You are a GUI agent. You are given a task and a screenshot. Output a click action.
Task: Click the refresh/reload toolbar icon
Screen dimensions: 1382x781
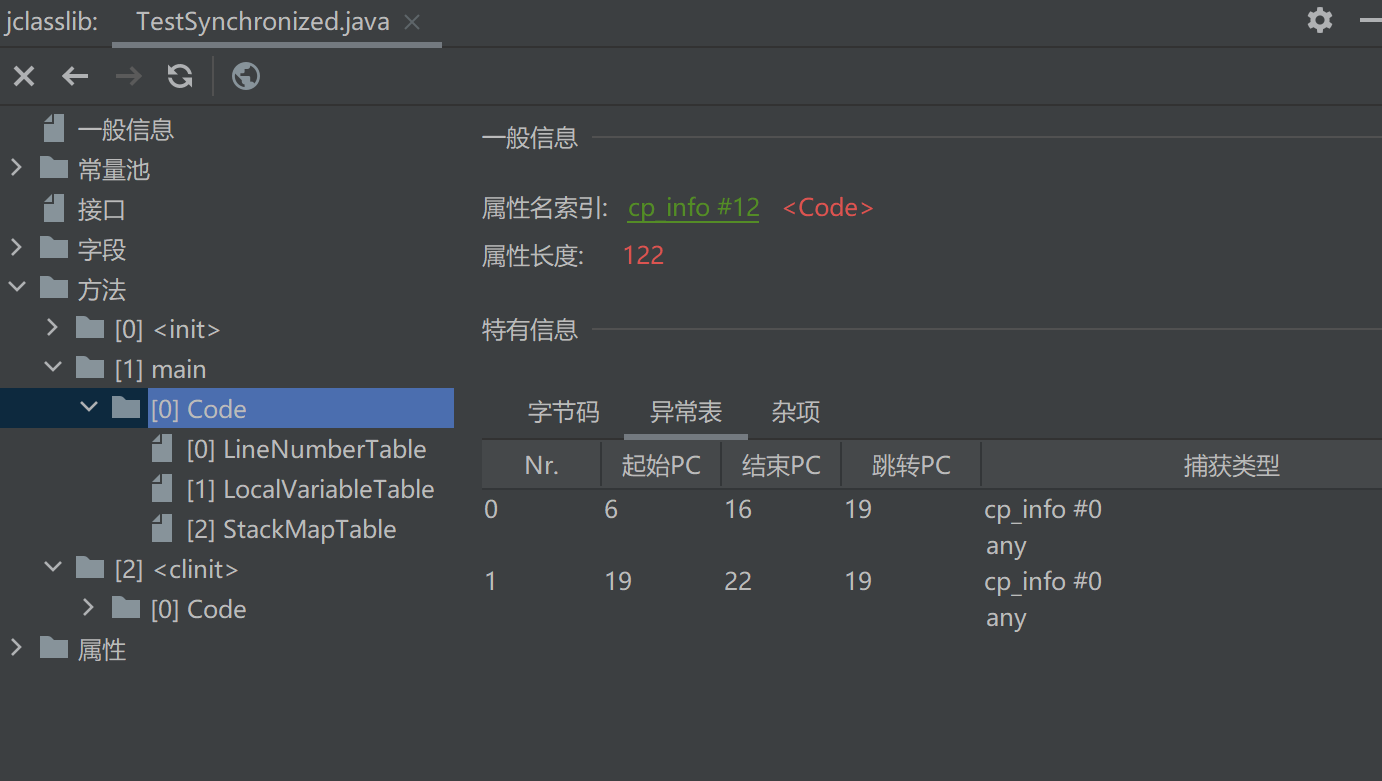(x=180, y=76)
